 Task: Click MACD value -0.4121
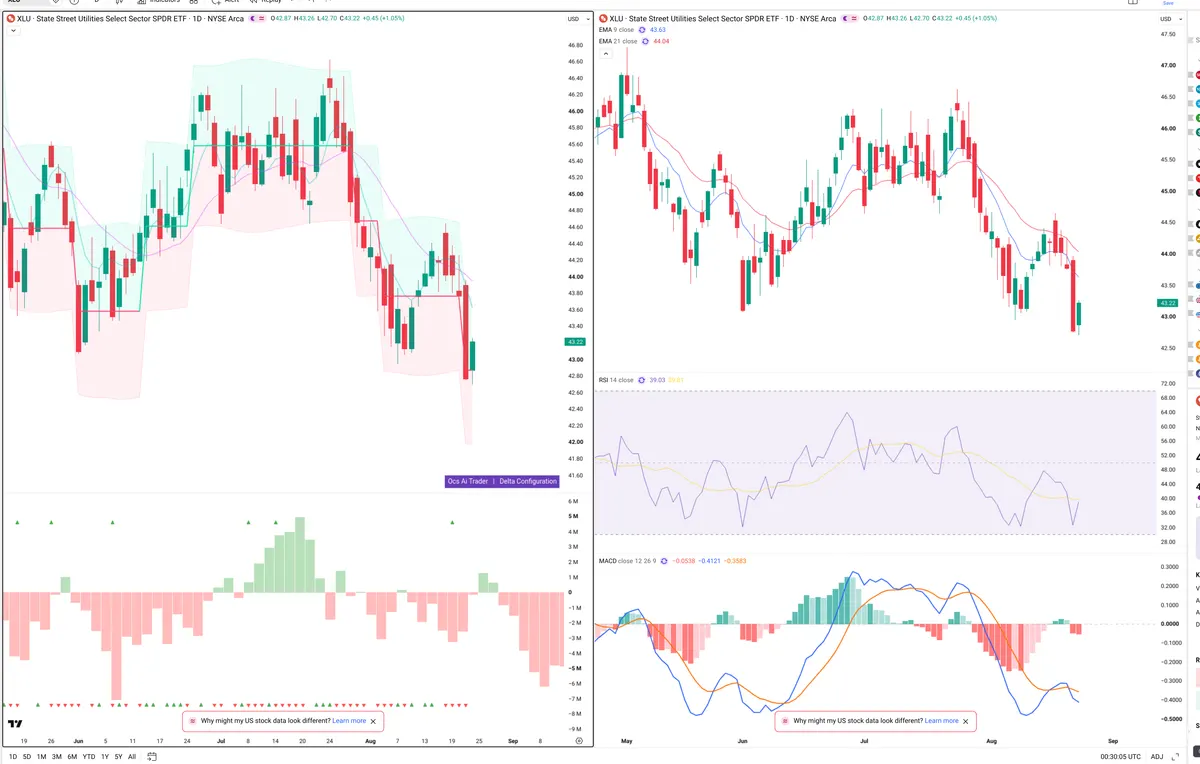point(708,561)
